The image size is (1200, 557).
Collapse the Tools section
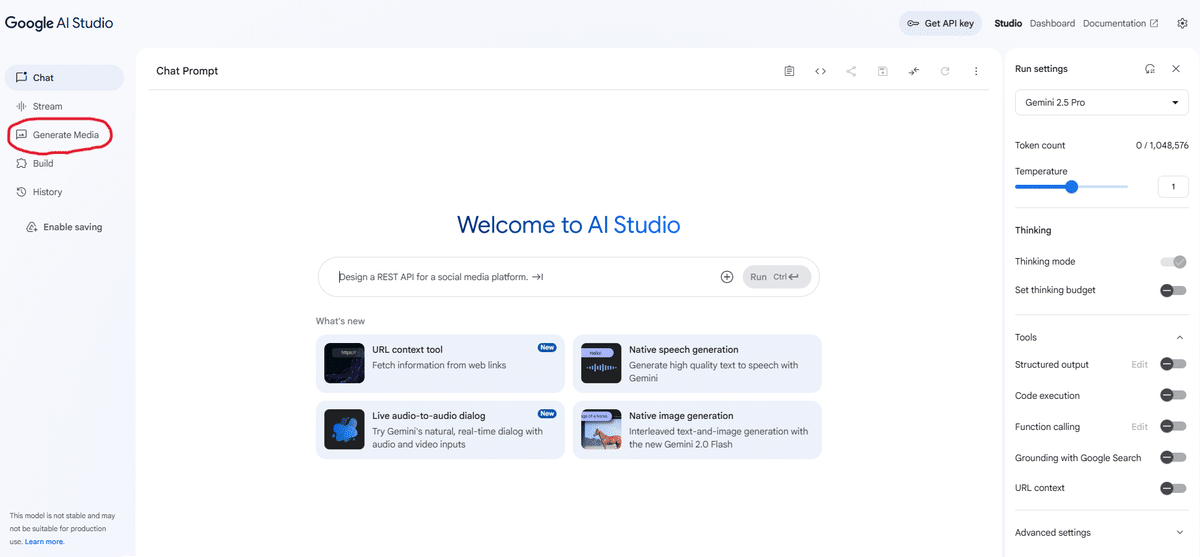coord(1180,338)
